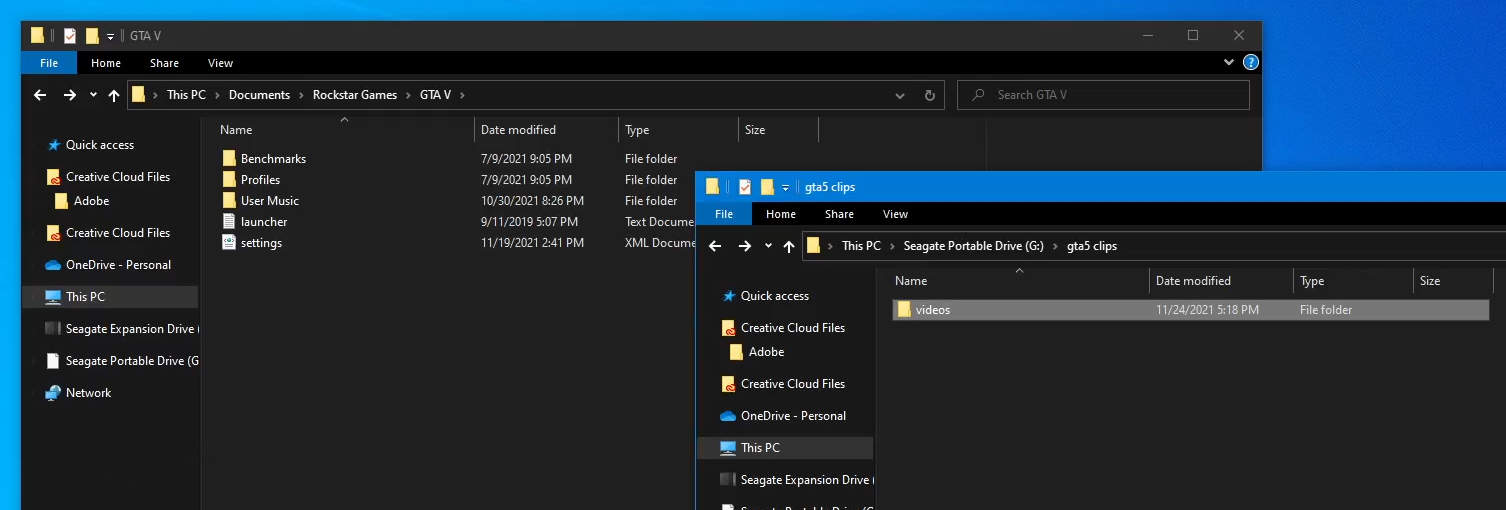The height and width of the screenshot is (510, 1506).
Task: Open View tab in GTA V window
Action: (220, 63)
